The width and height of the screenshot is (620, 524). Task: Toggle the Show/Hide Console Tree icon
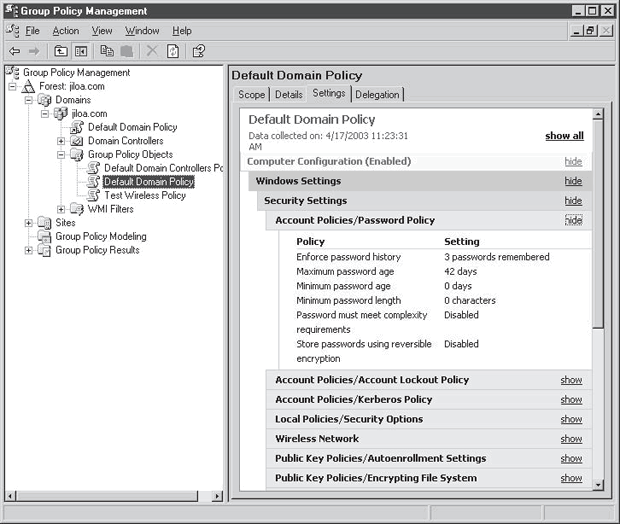81,51
